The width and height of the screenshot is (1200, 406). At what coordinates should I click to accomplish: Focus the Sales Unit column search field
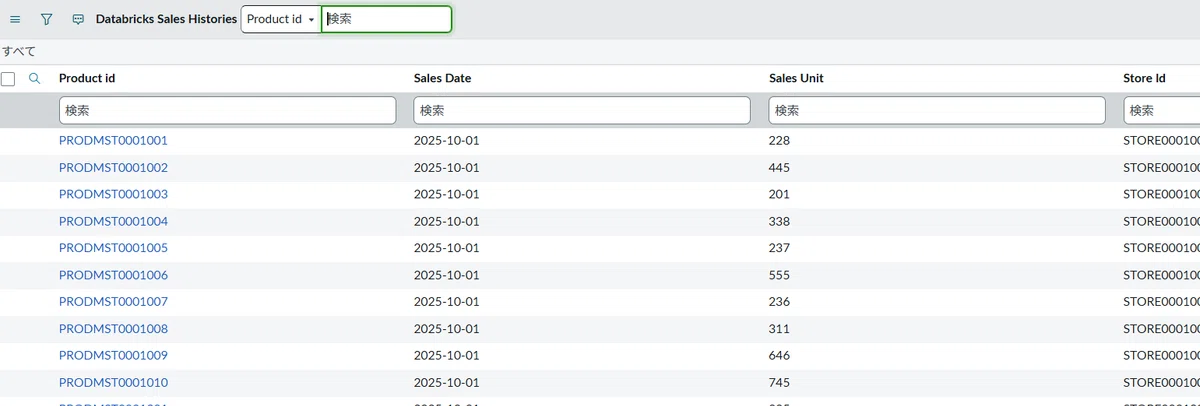pos(937,110)
